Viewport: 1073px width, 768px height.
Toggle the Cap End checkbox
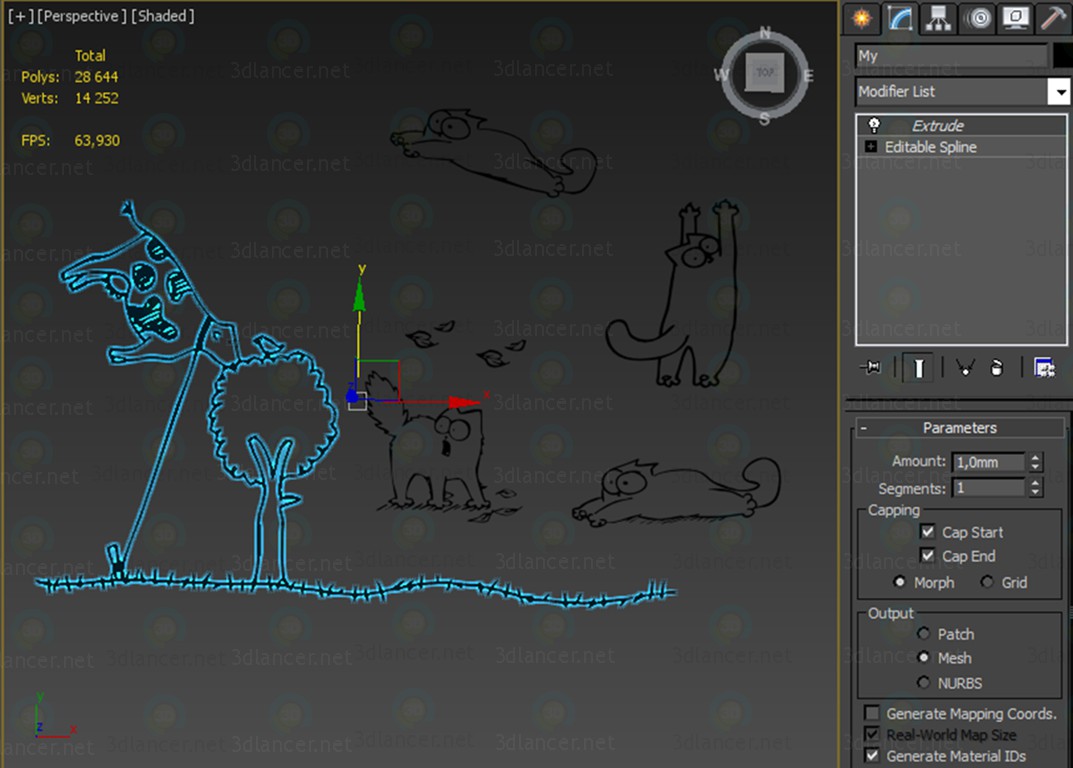[x=927, y=555]
